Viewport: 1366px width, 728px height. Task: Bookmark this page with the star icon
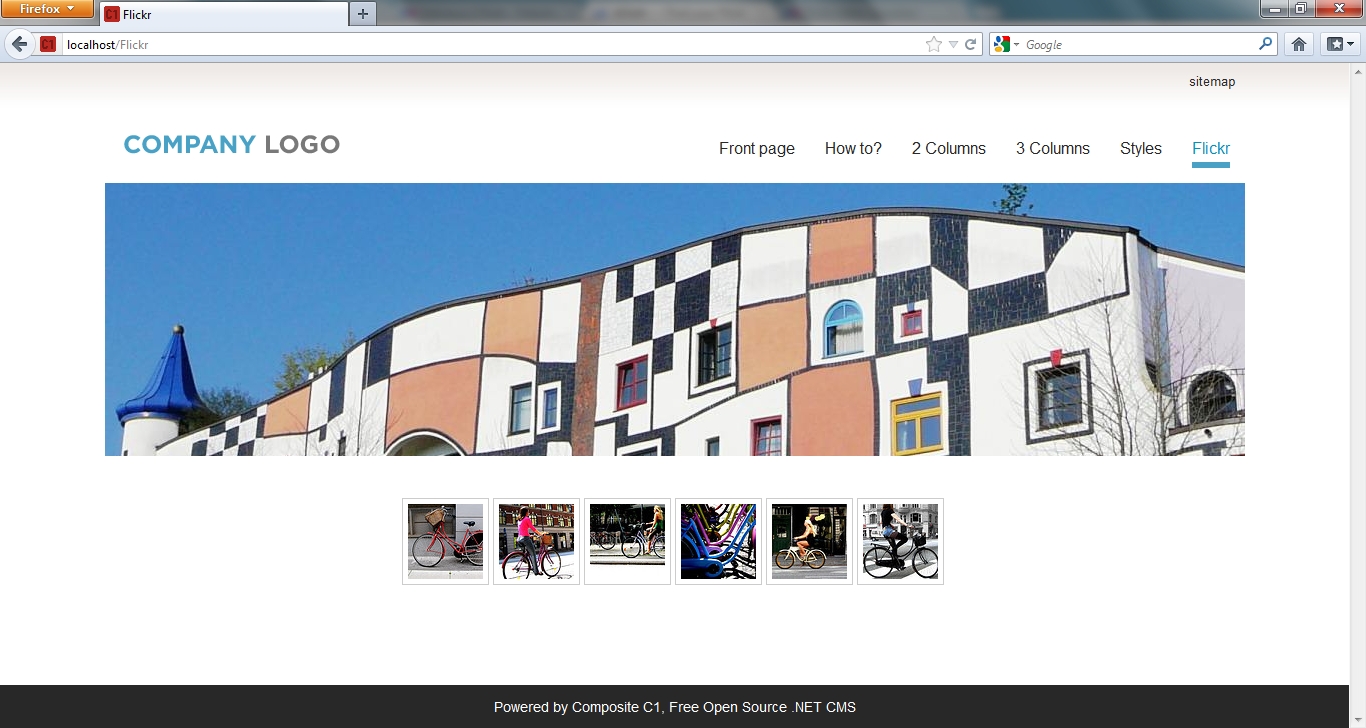(x=933, y=44)
